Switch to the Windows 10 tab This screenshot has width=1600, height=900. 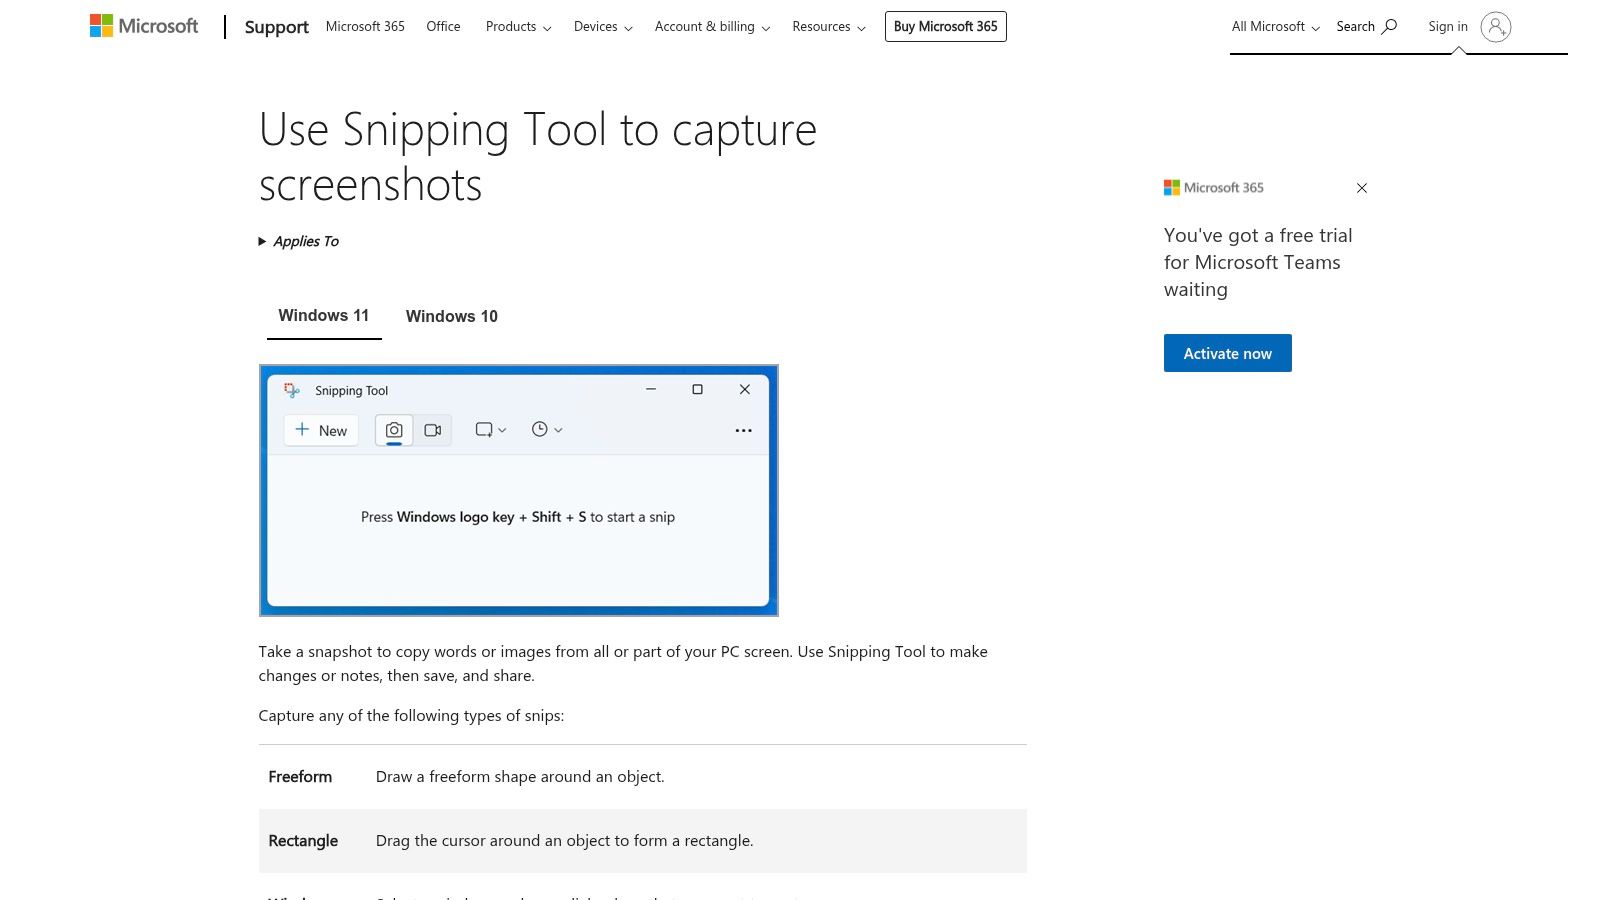pyautogui.click(x=451, y=316)
